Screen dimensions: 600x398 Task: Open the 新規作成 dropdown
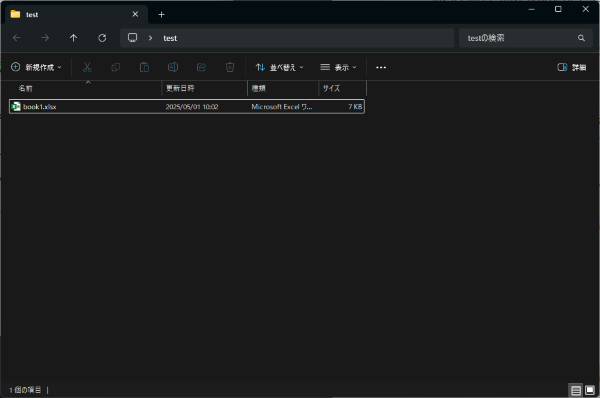click(x=36, y=67)
